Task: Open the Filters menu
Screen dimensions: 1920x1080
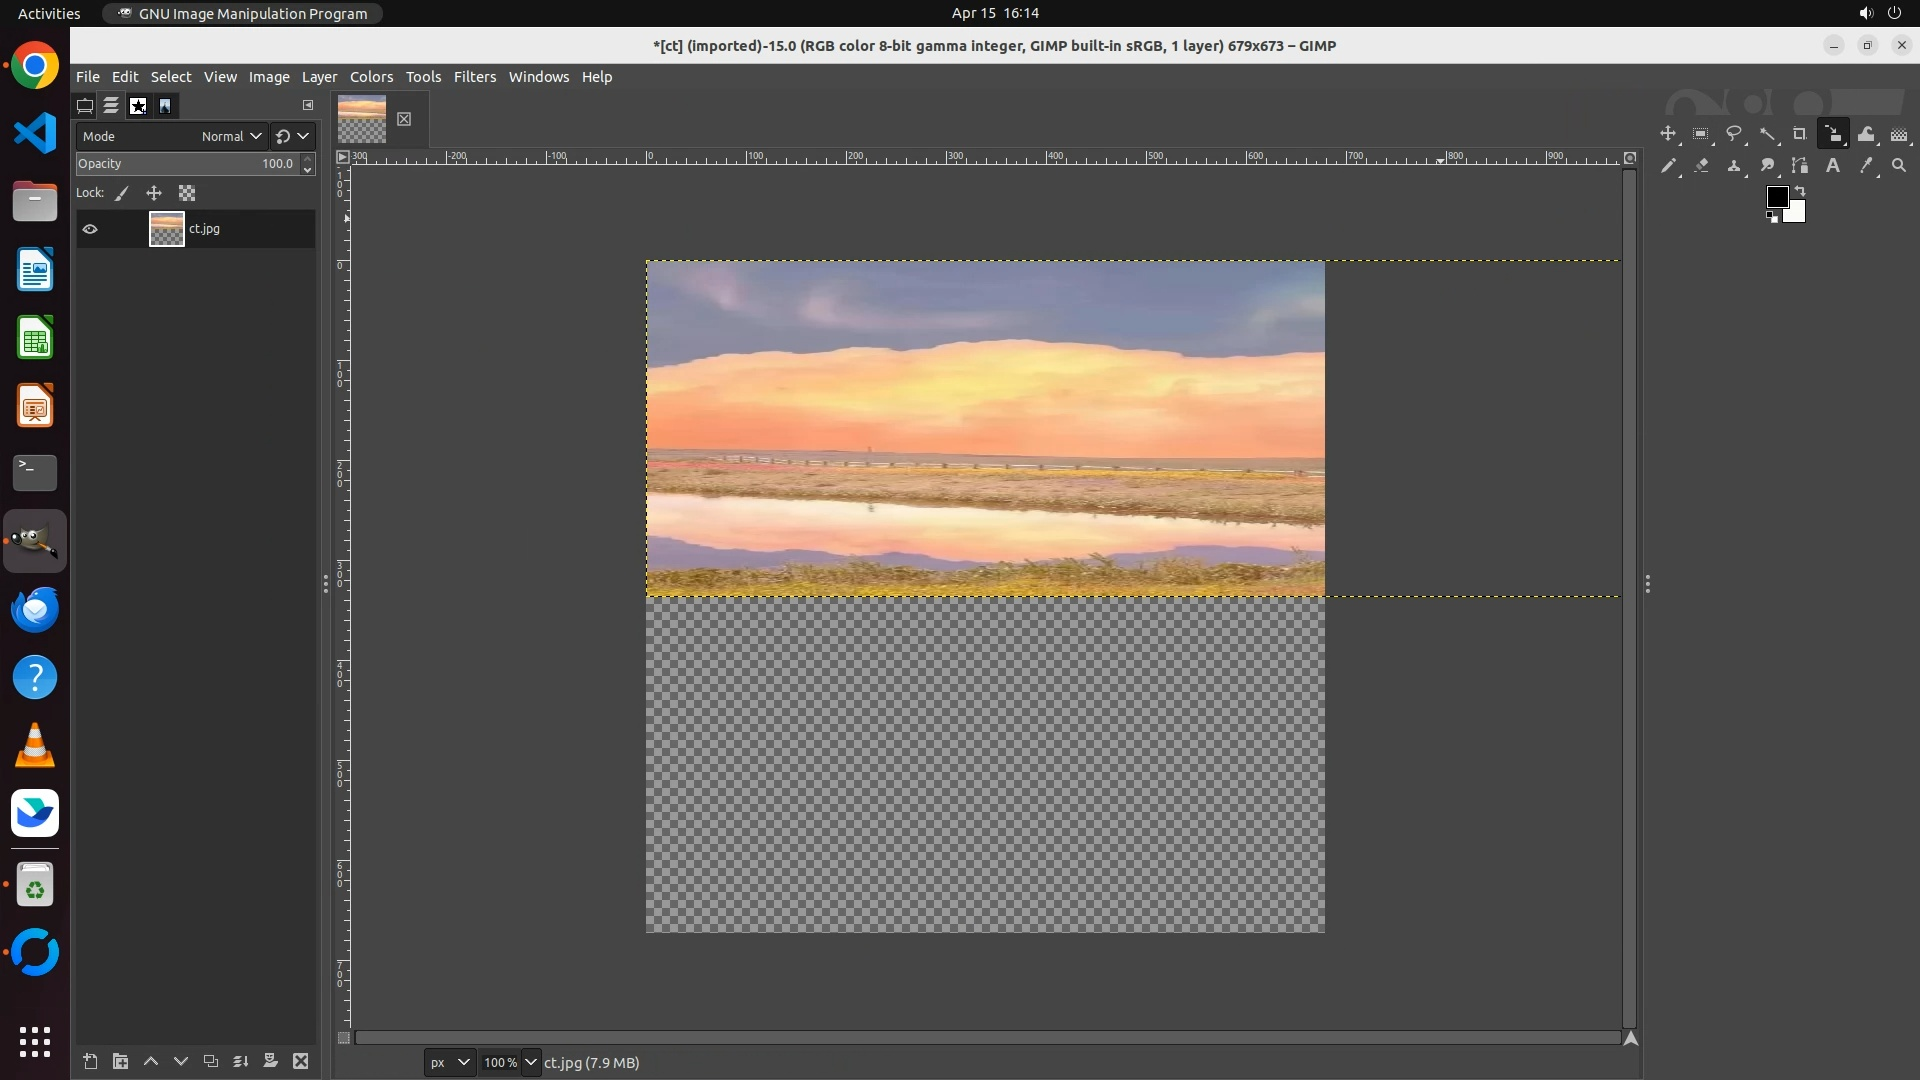Action: click(474, 77)
